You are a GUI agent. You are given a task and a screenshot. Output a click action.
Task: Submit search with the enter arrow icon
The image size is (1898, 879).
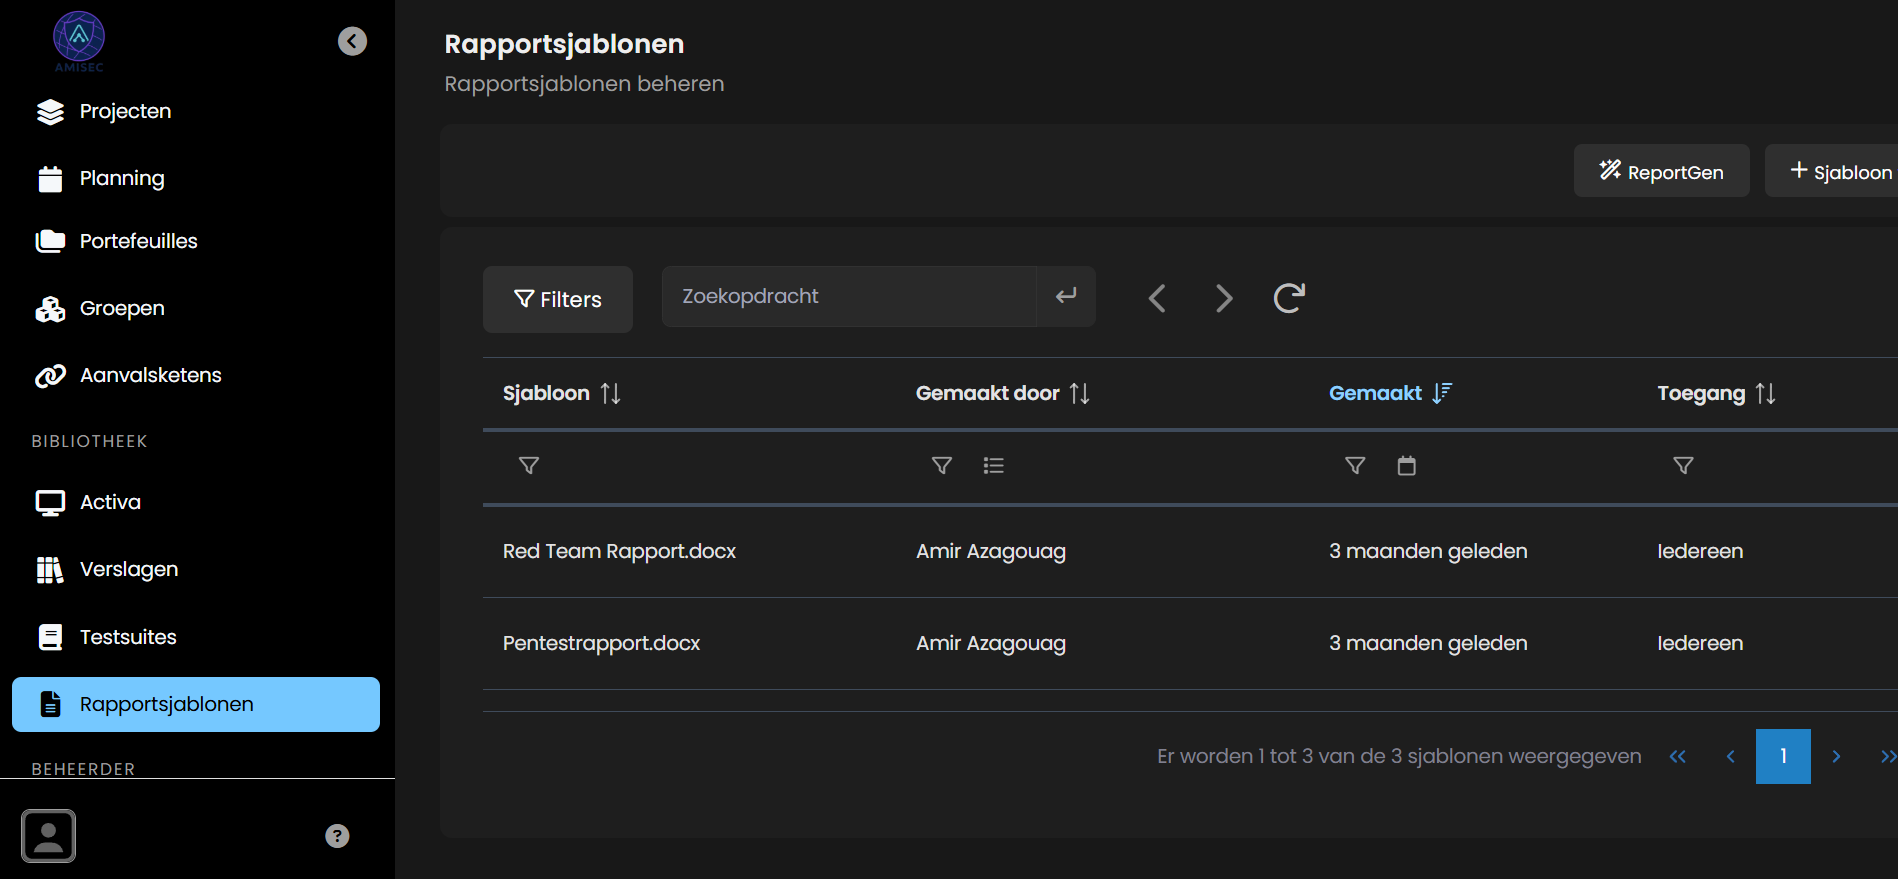[x=1066, y=296]
